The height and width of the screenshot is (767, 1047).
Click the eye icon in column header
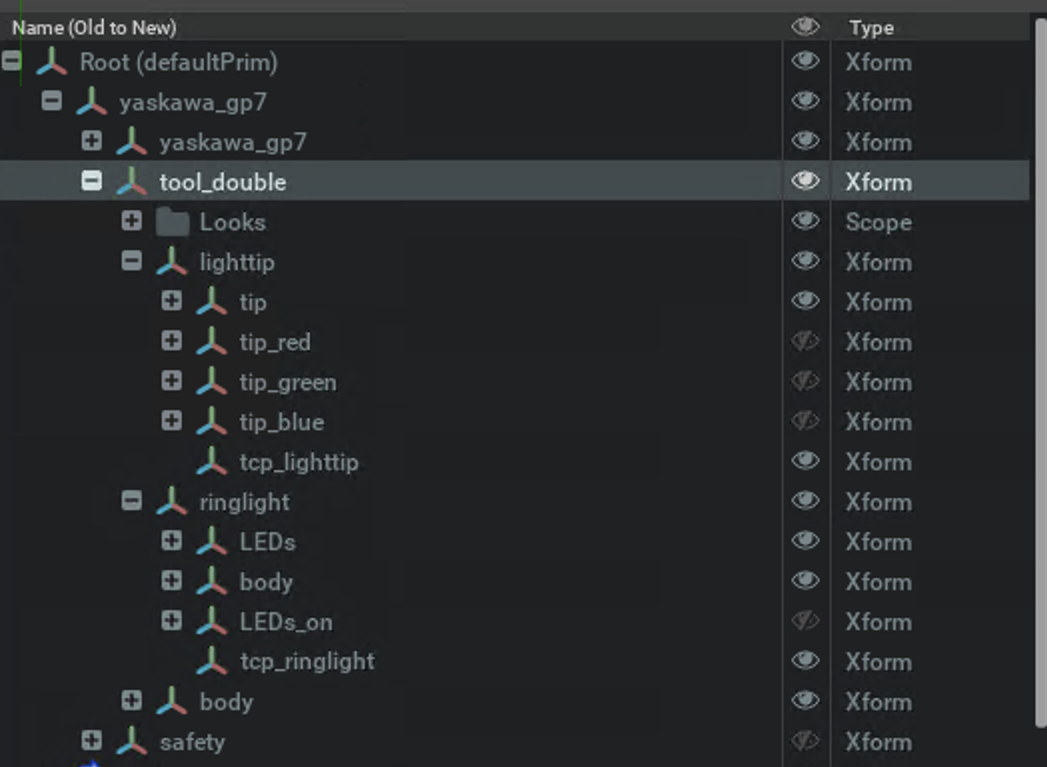tap(805, 27)
